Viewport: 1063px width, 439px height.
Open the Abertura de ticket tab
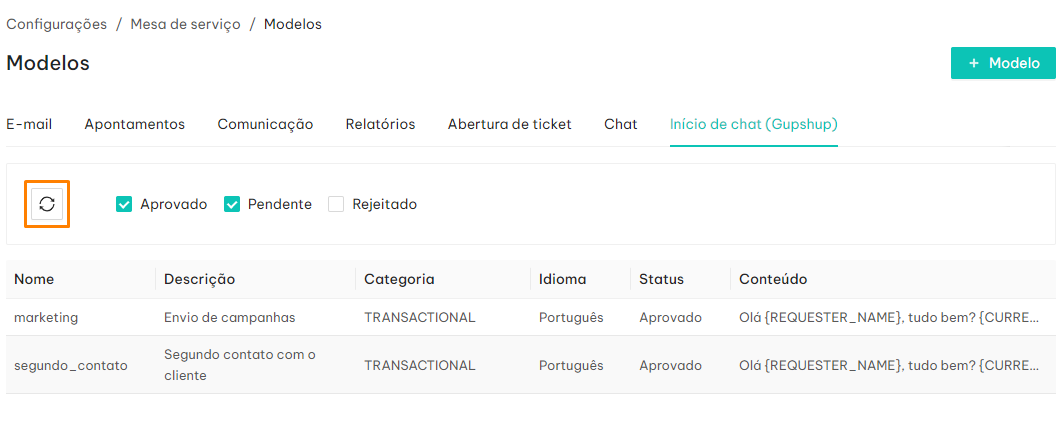(x=510, y=125)
